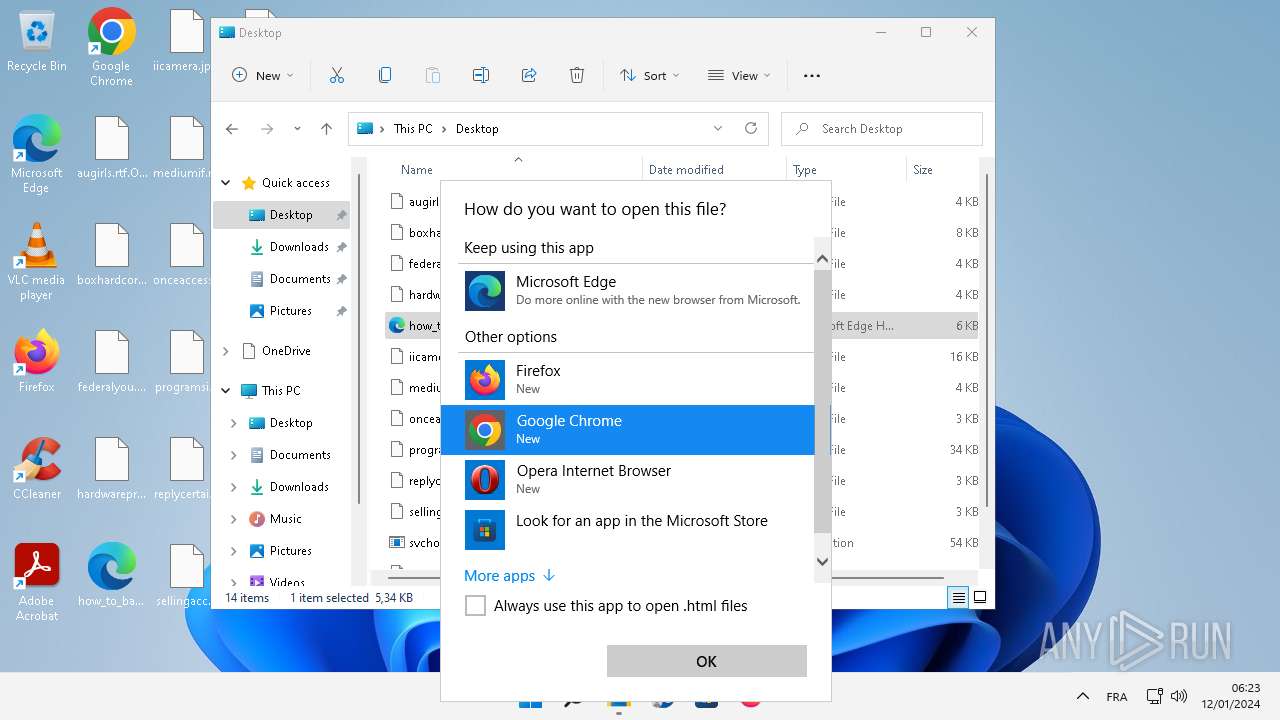Viewport: 1280px width, 720px height.
Task: Select the Adobe Acrobat desktop shortcut
Action: tap(37, 583)
